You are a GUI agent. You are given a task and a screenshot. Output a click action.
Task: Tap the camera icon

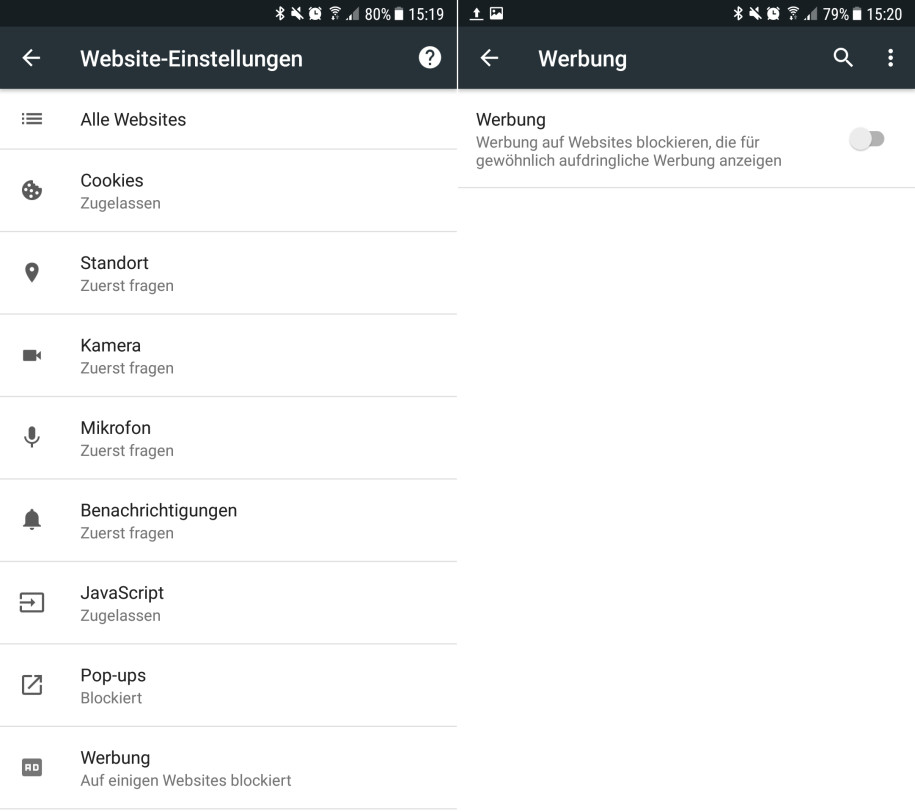point(32,355)
